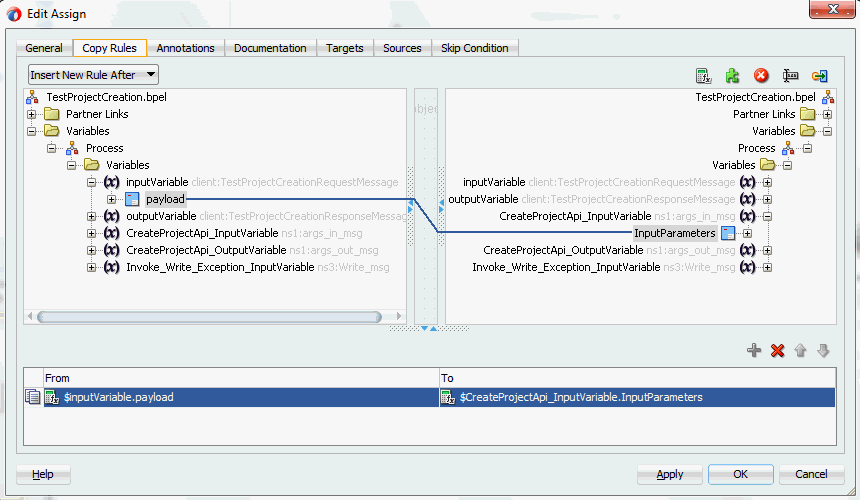860x500 pixels.
Task: Click the fx icon beside $inputVariable.payload
Action: [52, 397]
